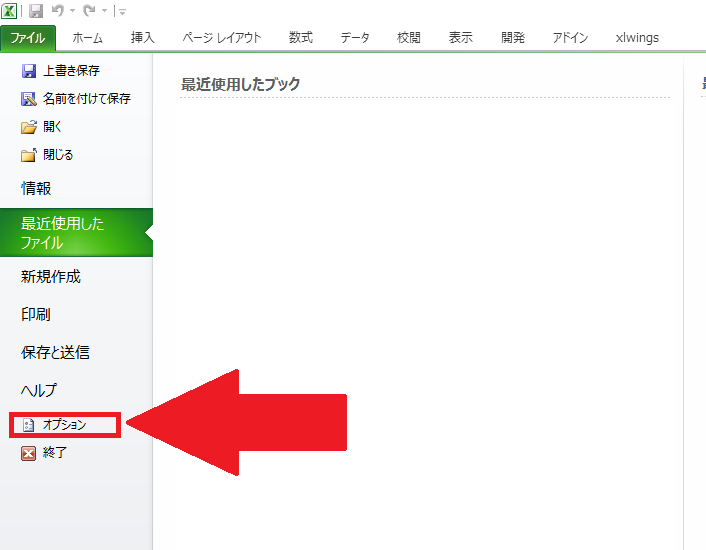Click the undo arrow icon
Screen dimensions: 706x550
pos(57,10)
